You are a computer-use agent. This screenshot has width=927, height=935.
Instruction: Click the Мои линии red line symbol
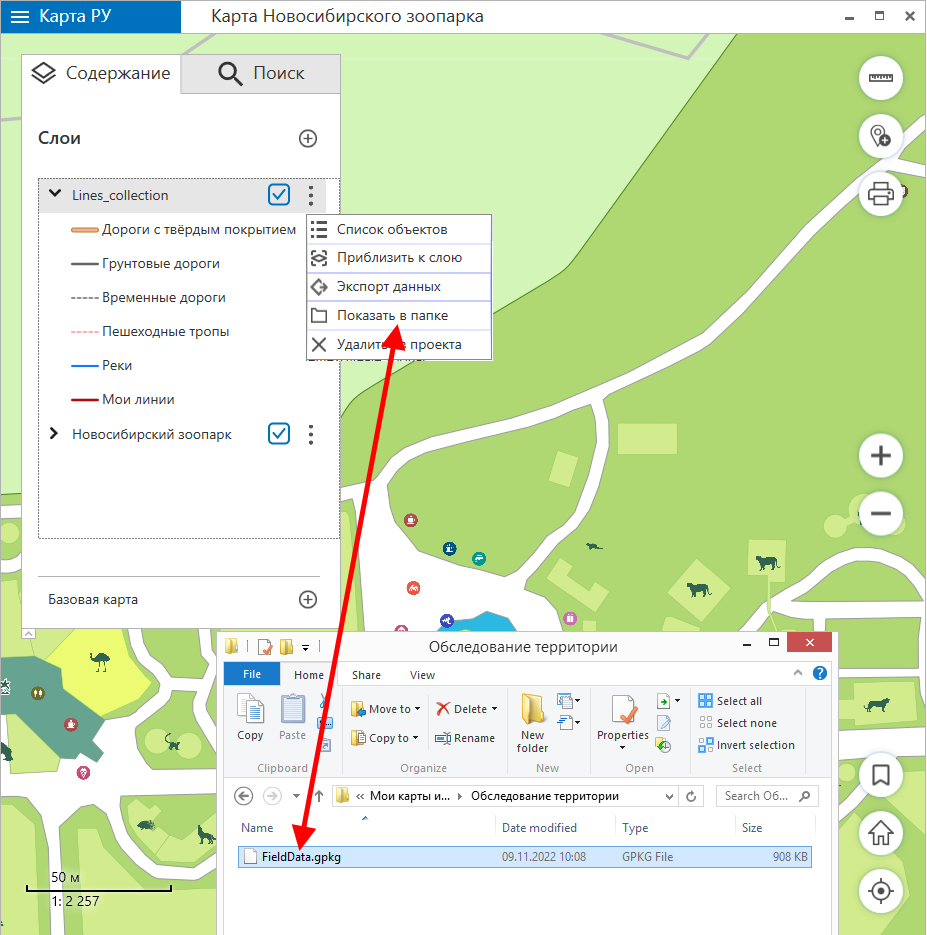point(85,400)
